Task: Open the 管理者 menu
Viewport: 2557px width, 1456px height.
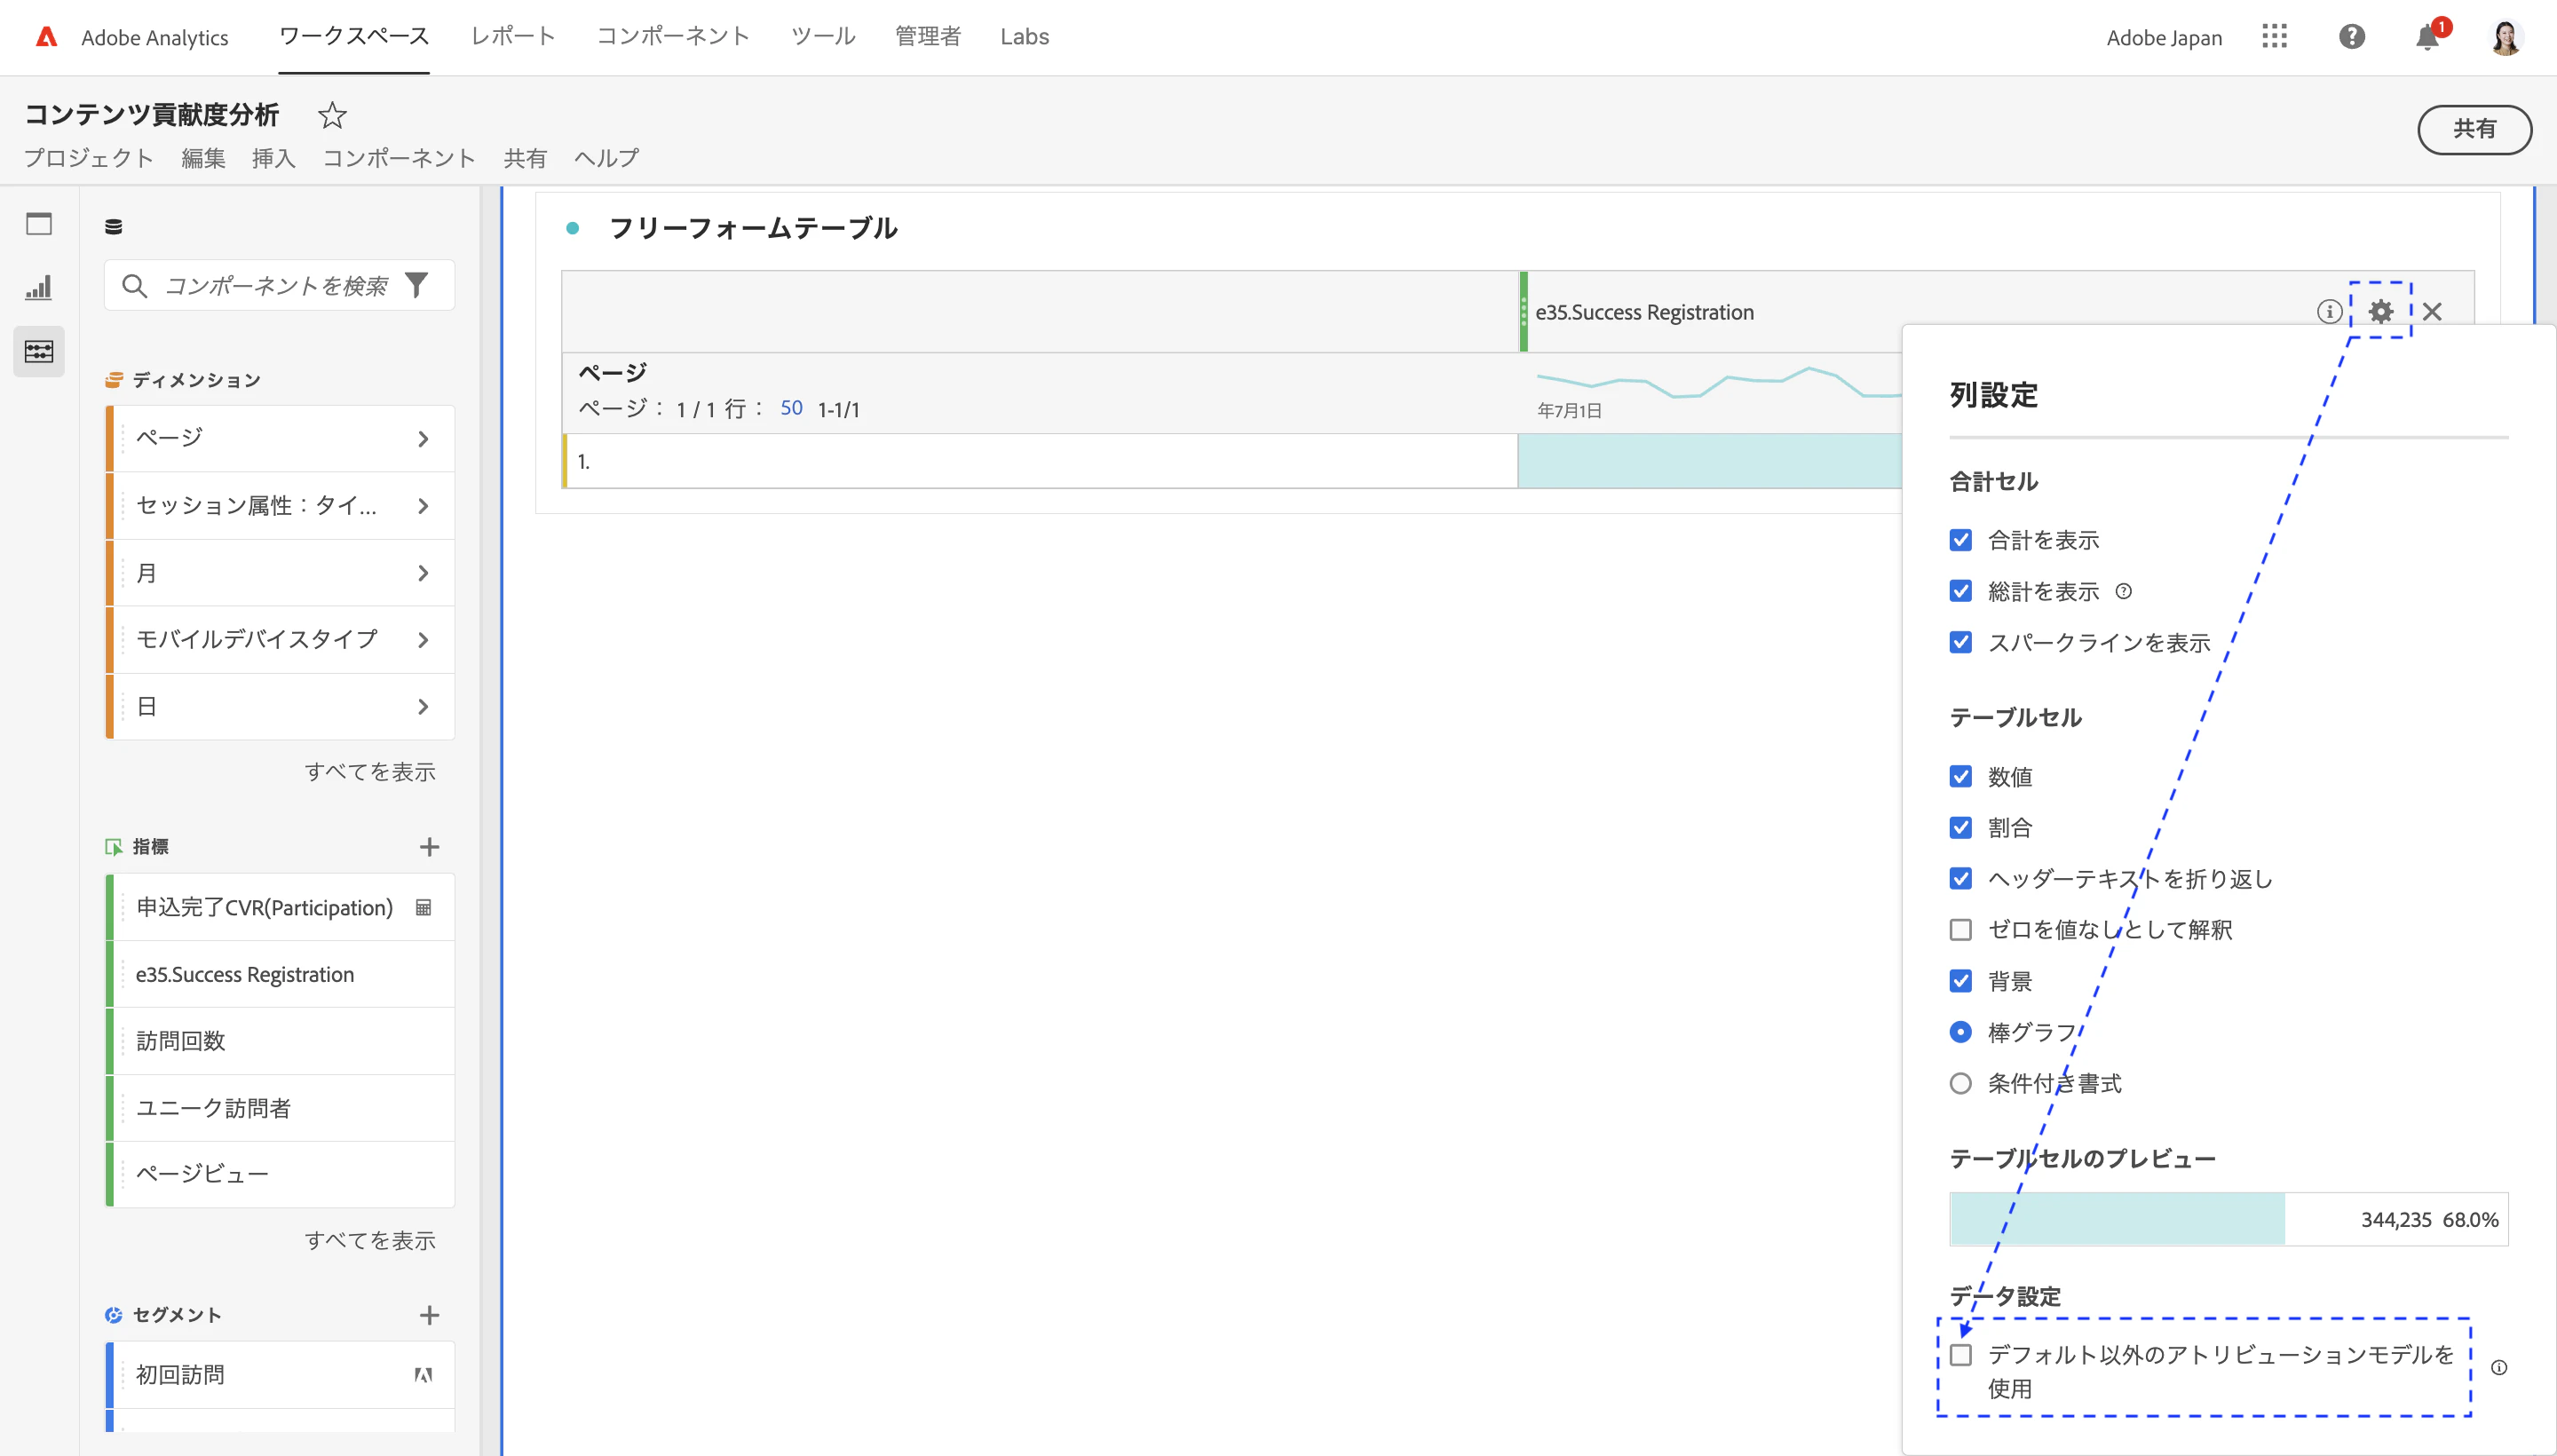Action: [x=928, y=36]
